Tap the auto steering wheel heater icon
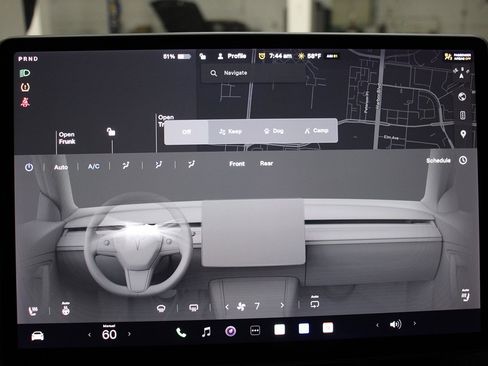488x366 pixels. pyautogui.click(x=66, y=309)
